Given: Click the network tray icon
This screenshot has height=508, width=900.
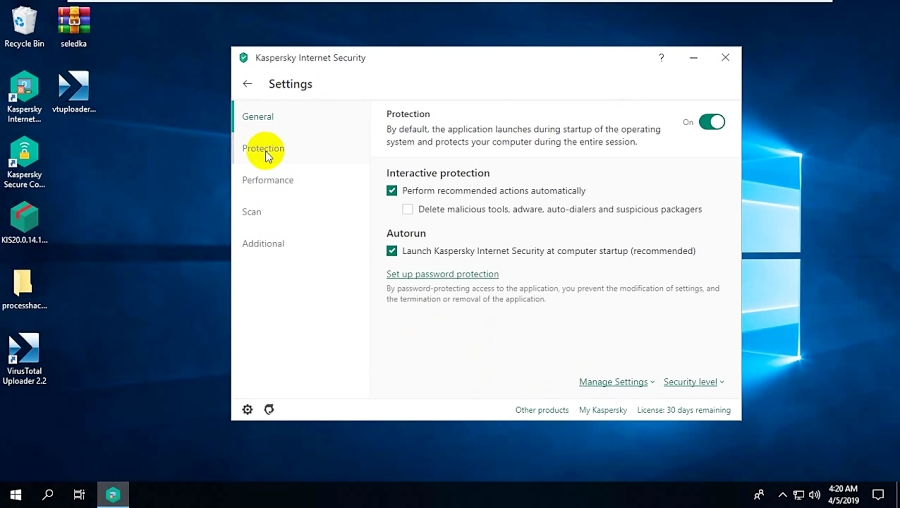Looking at the screenshot, I should pos(798,494).
